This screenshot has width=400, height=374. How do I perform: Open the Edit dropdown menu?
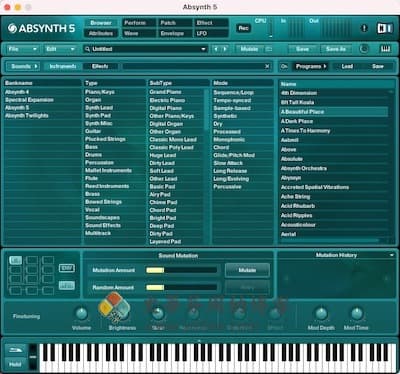pos(60,49)
